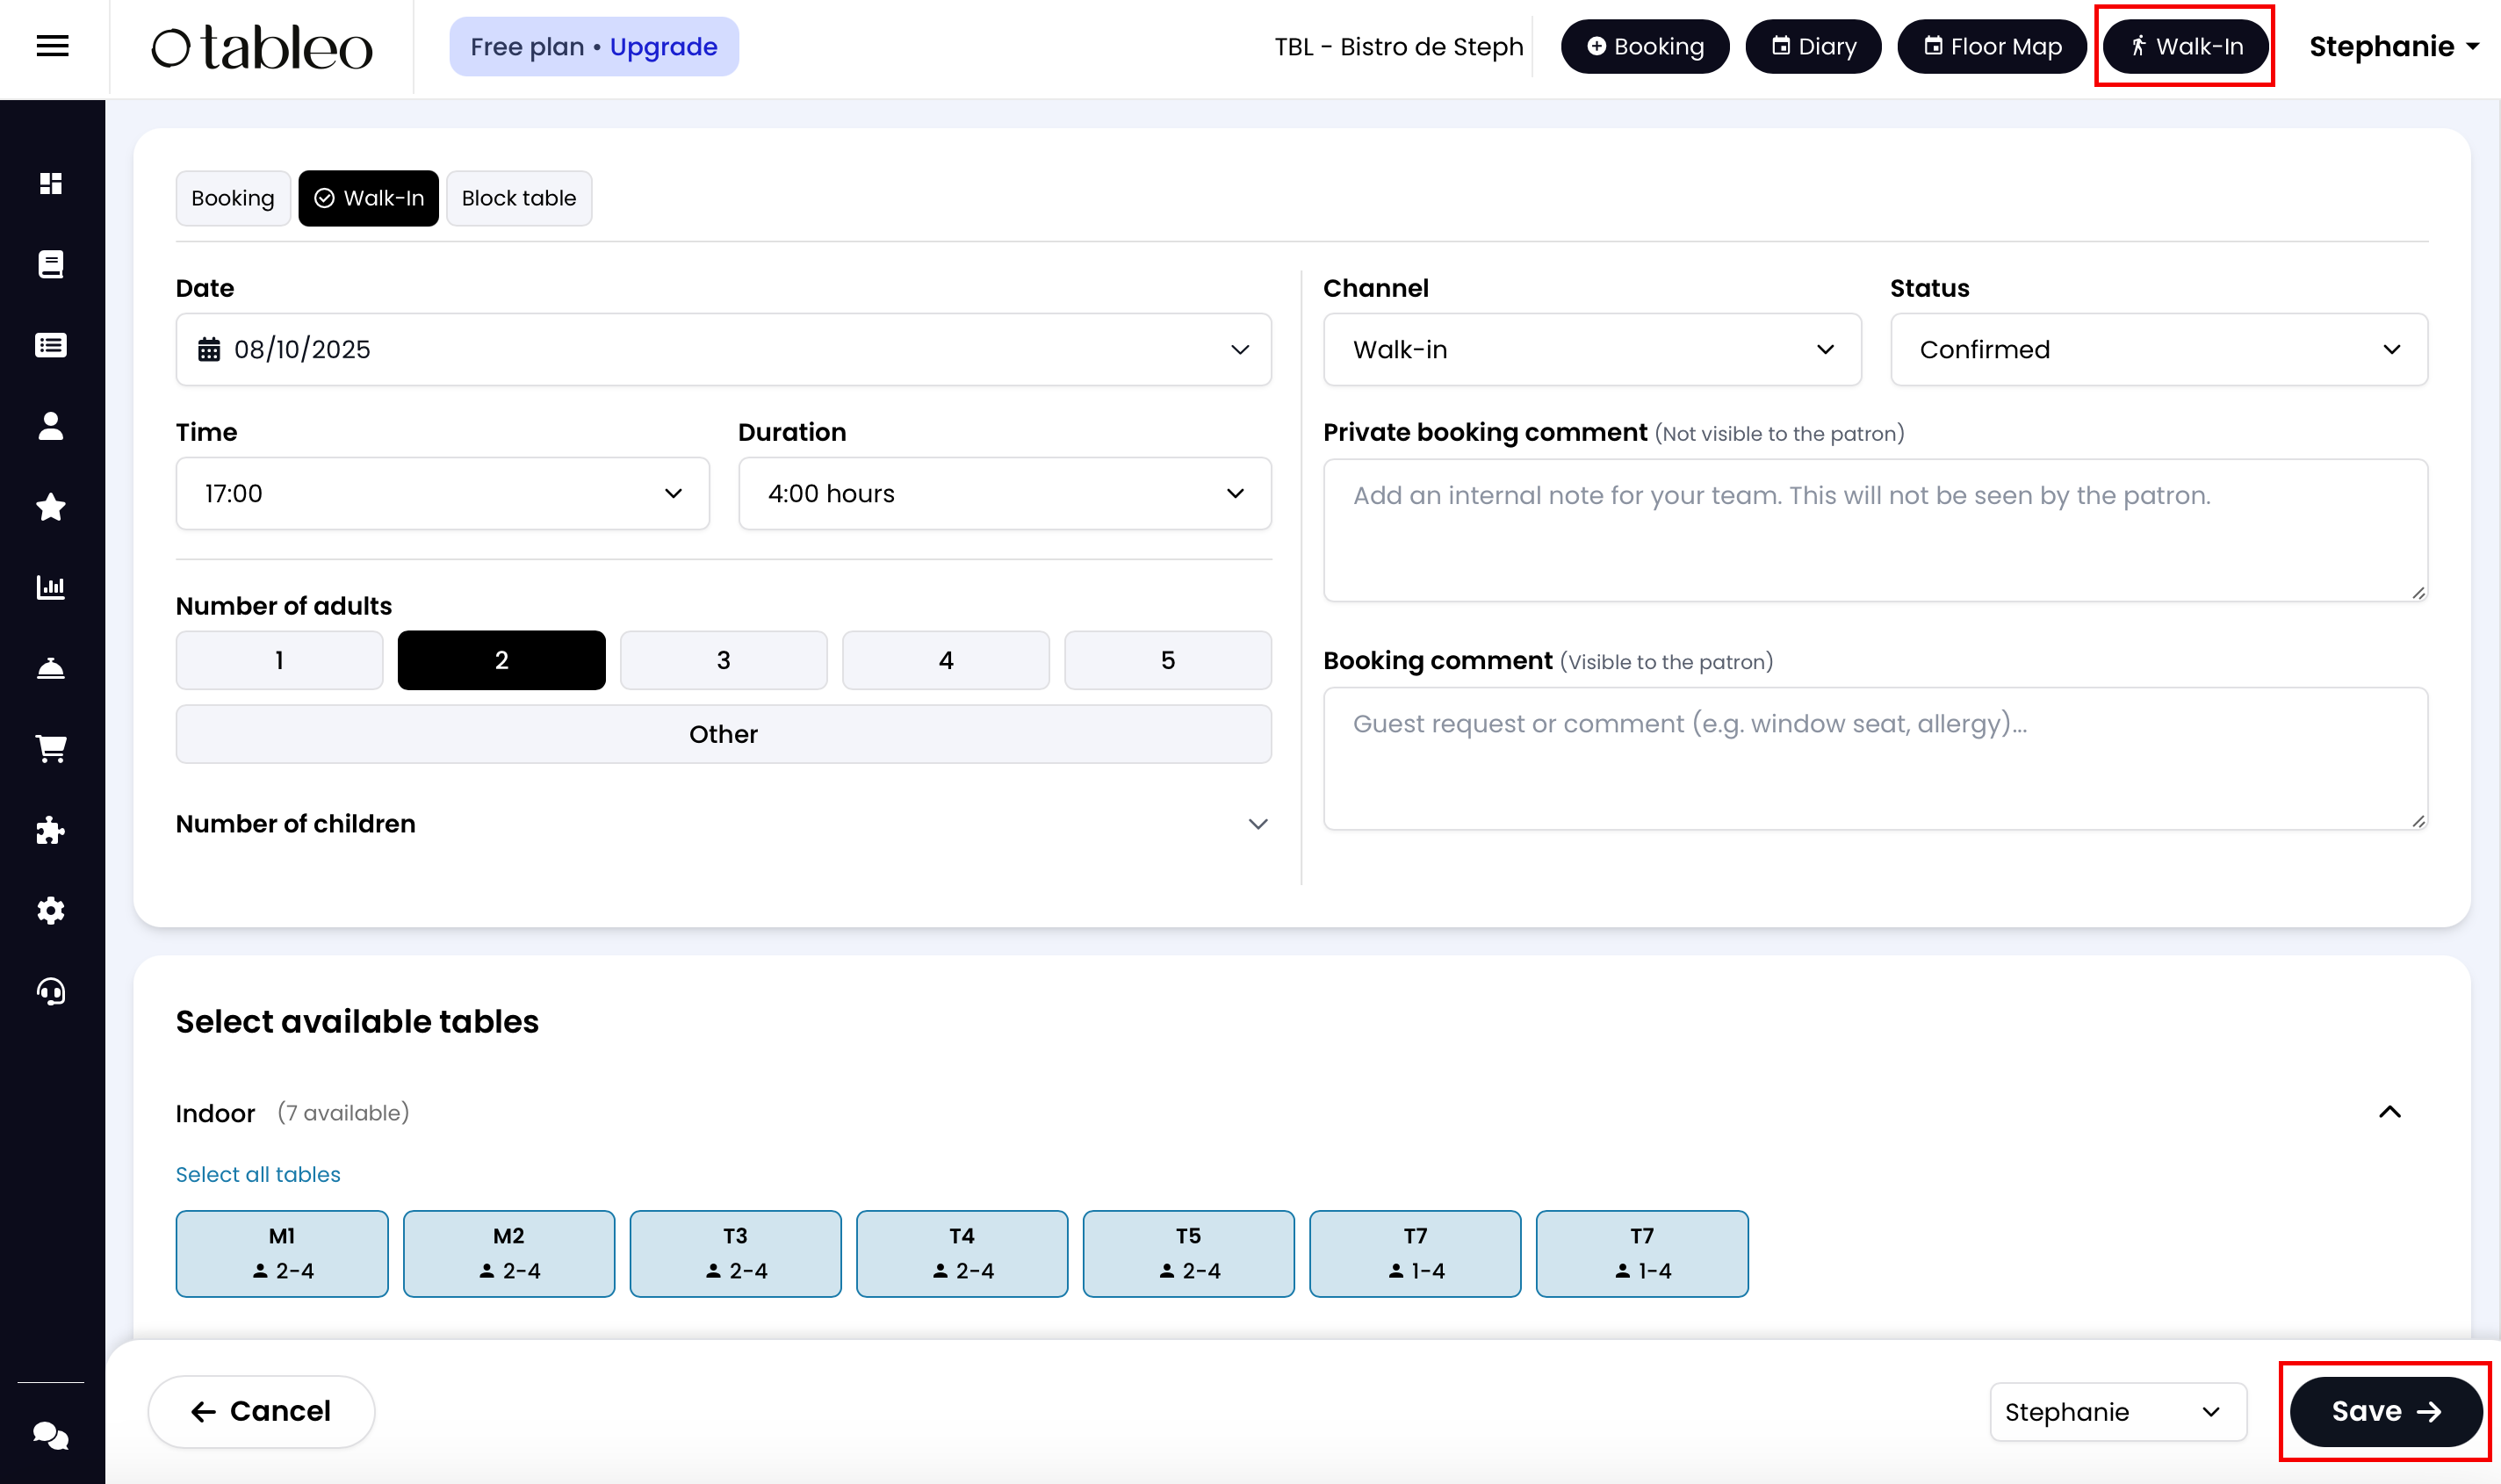This screenshot has width=2501, height=1484.
Task: Switch to the Block table tab
Action: 518,198
